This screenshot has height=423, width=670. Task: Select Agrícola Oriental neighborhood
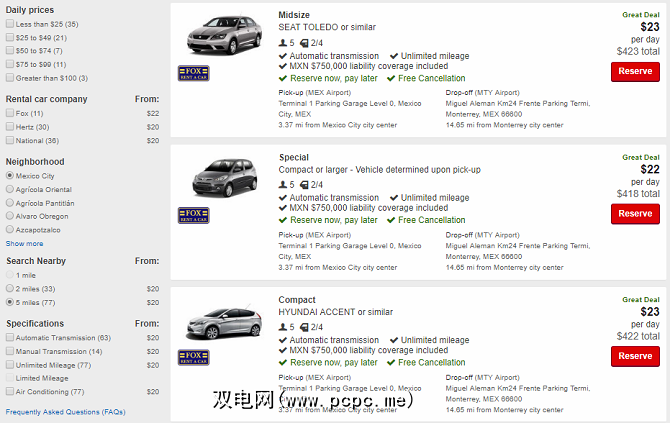point(10,189)
